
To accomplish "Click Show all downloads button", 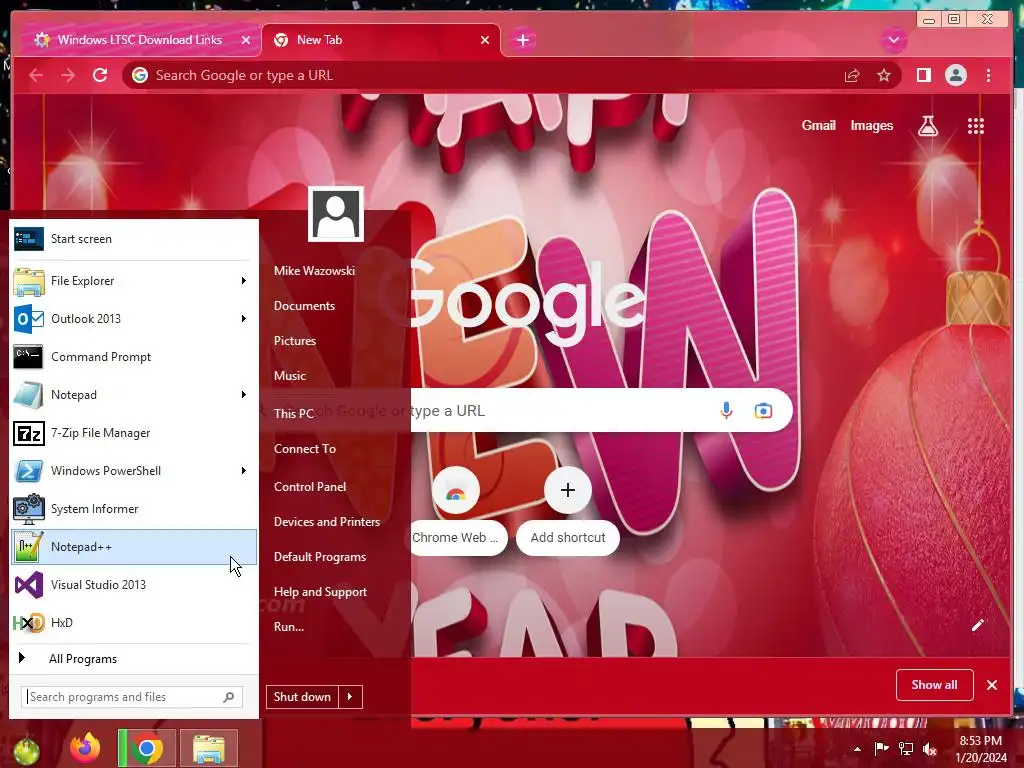I will pos(935,685).
